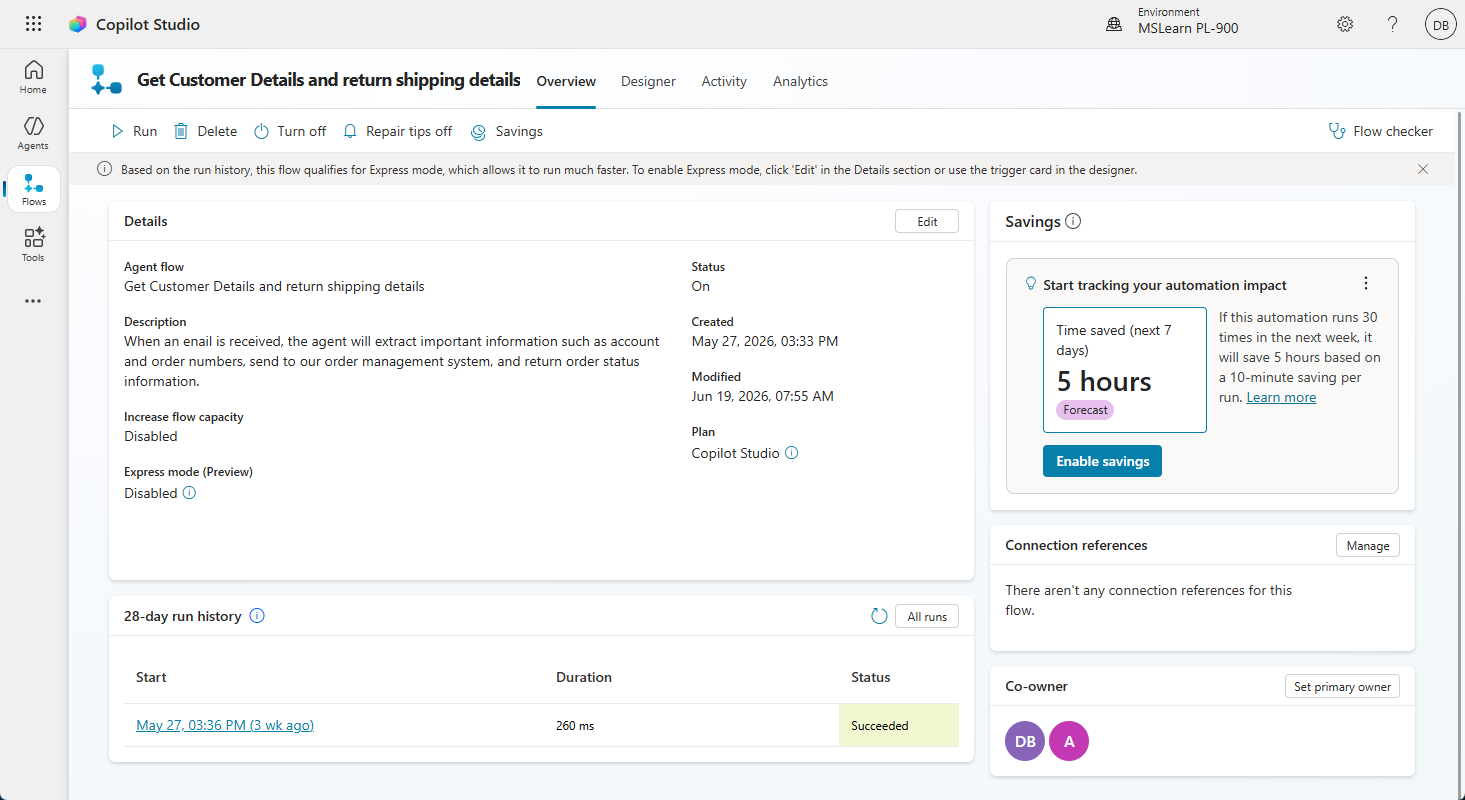Switch to the Overview tab
This screenshot has height=800, width=1465.
(x=566, y=81)
